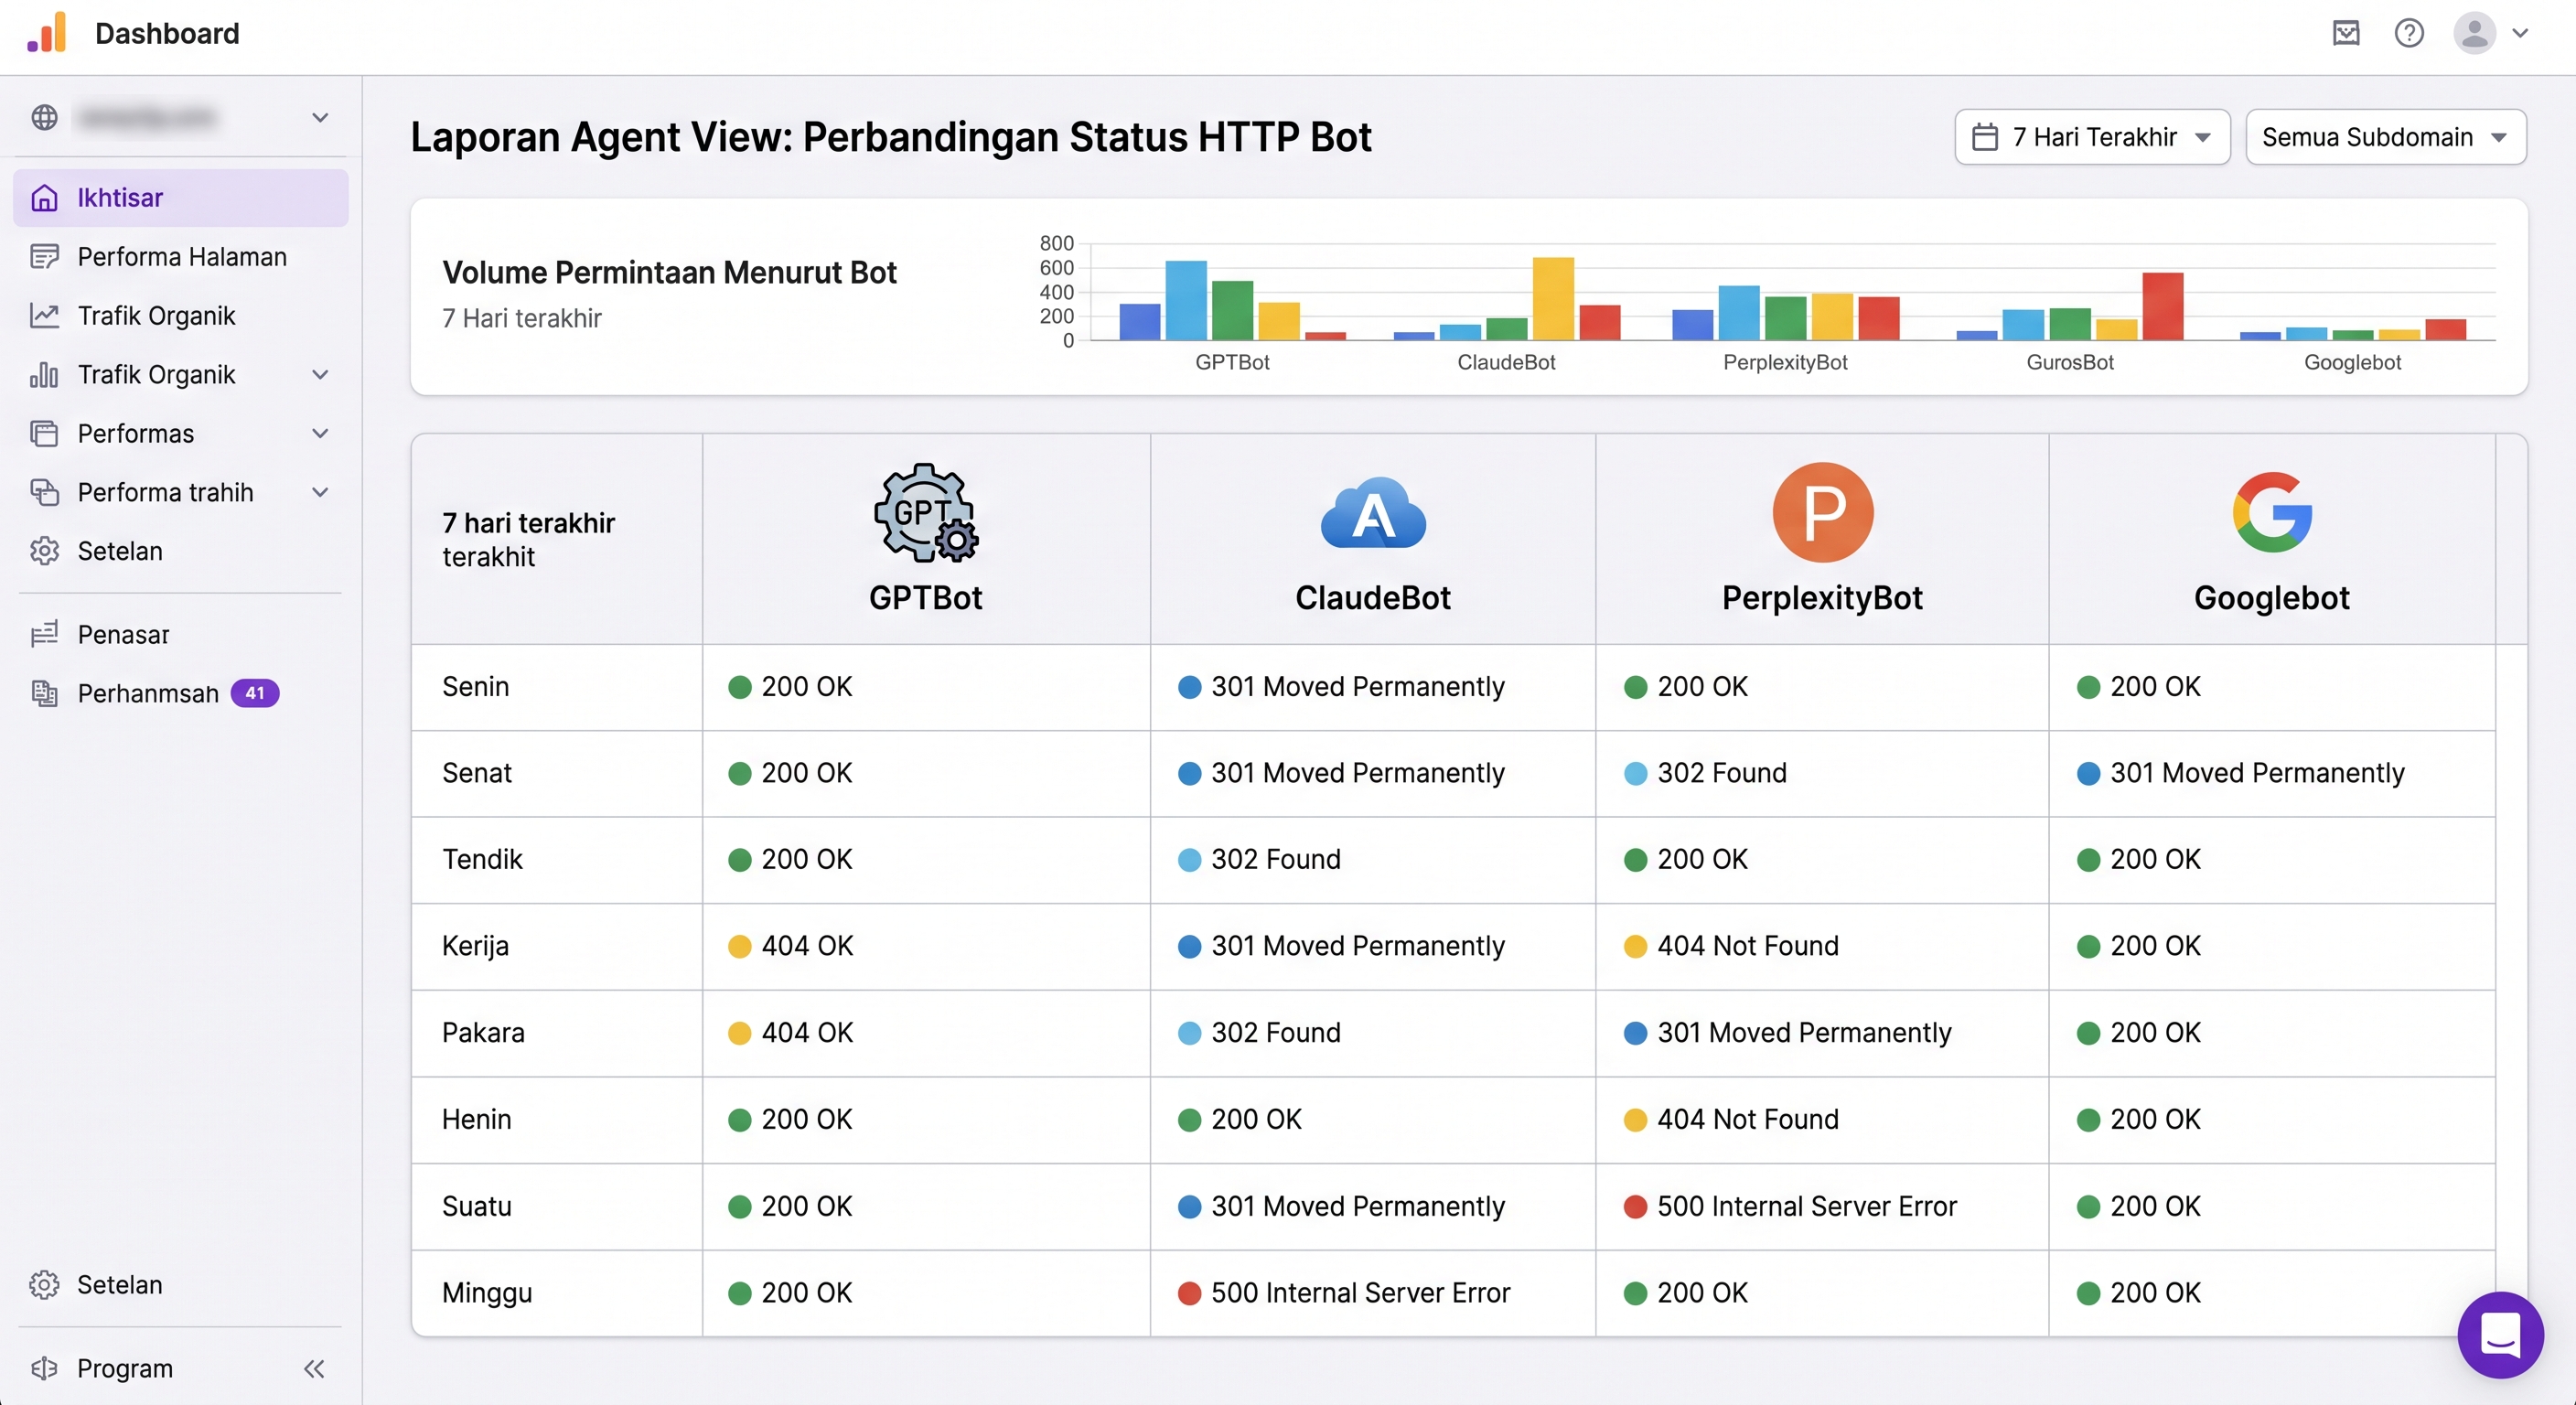2576x1405 pixels.
Task: Click the globe icon beside the domain
Action: click(44, 117)
